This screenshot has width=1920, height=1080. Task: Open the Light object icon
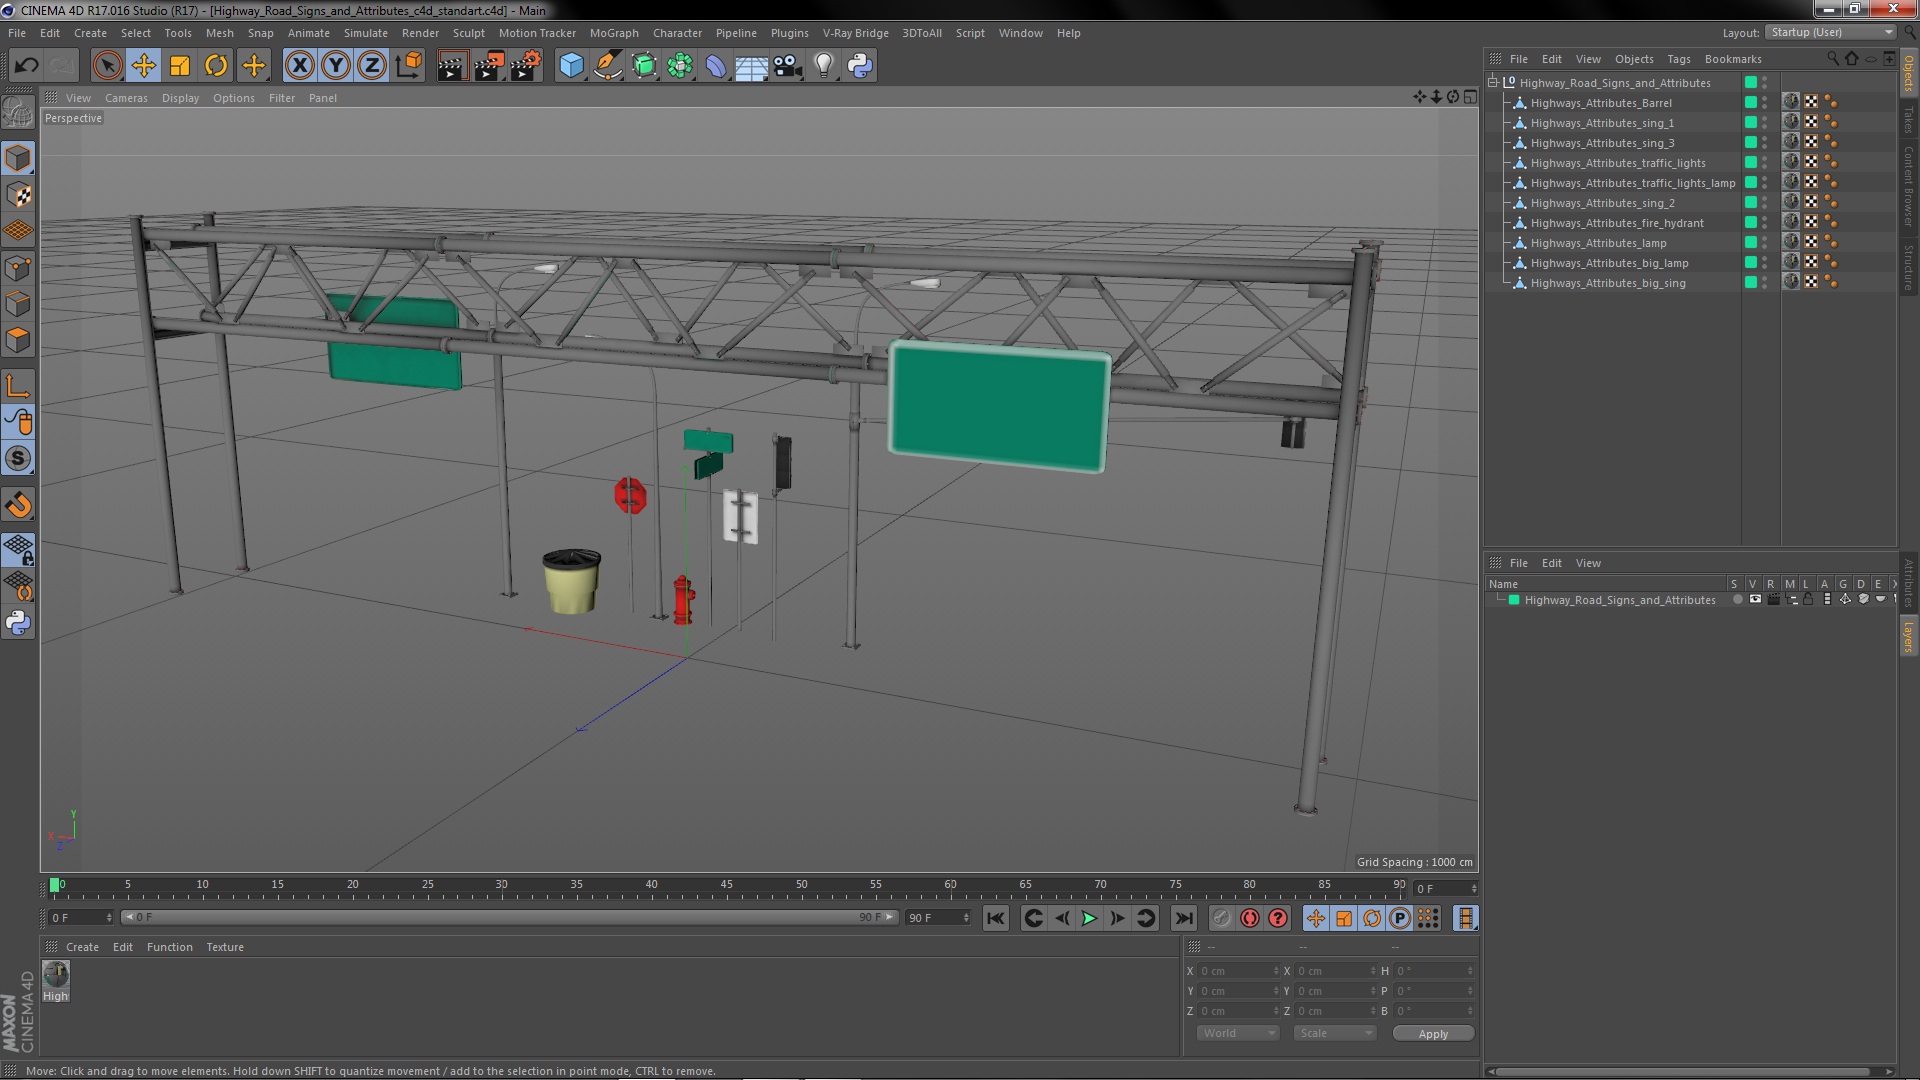point(823,66)
